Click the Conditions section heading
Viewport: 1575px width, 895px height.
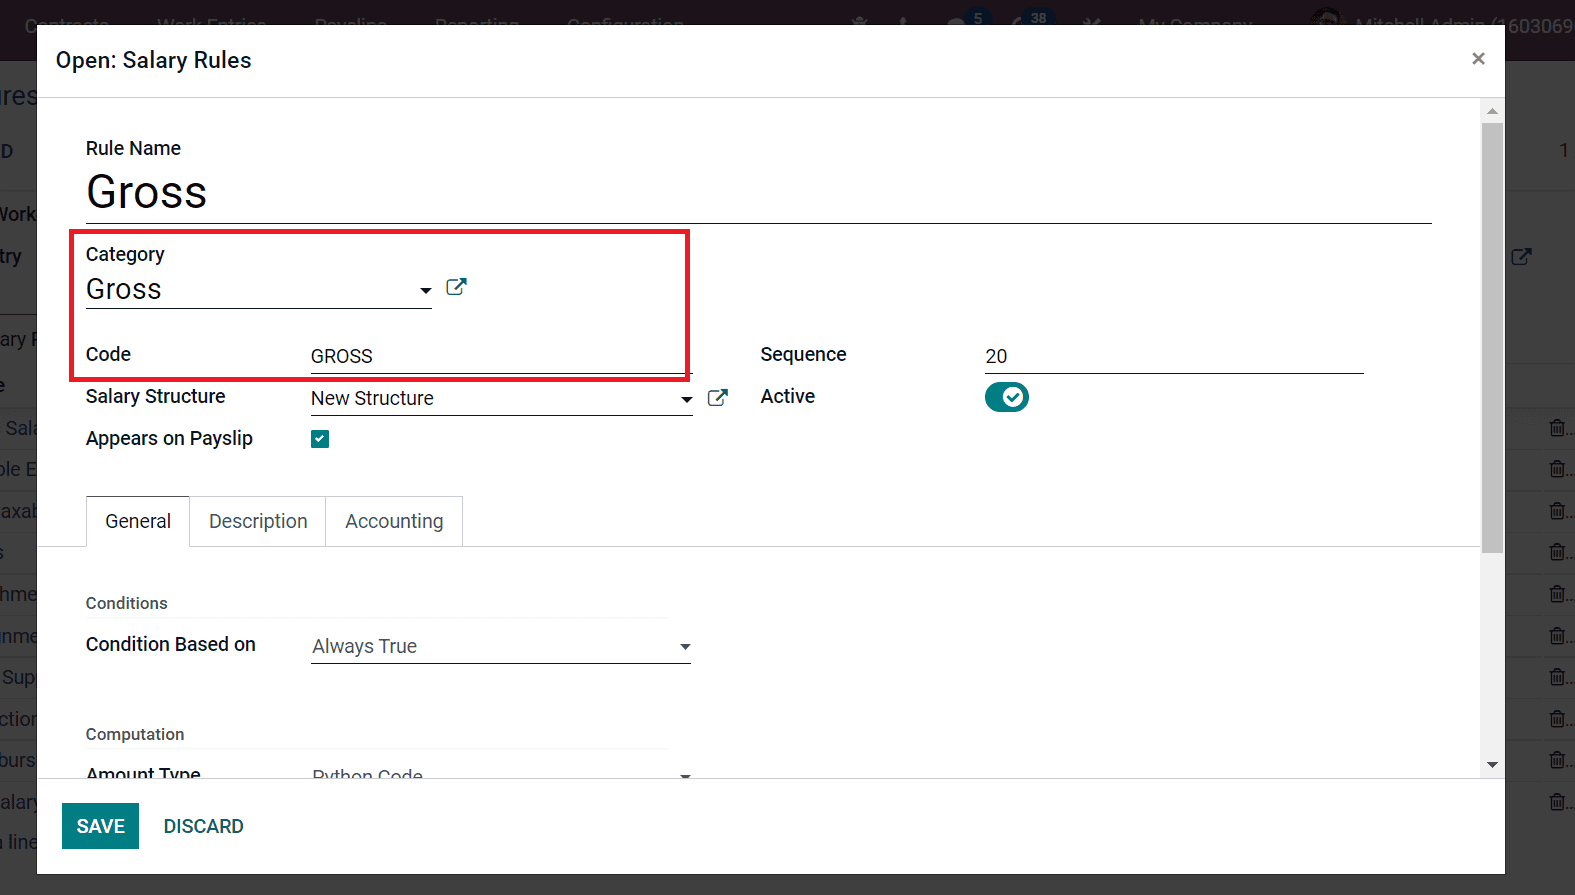126,603
